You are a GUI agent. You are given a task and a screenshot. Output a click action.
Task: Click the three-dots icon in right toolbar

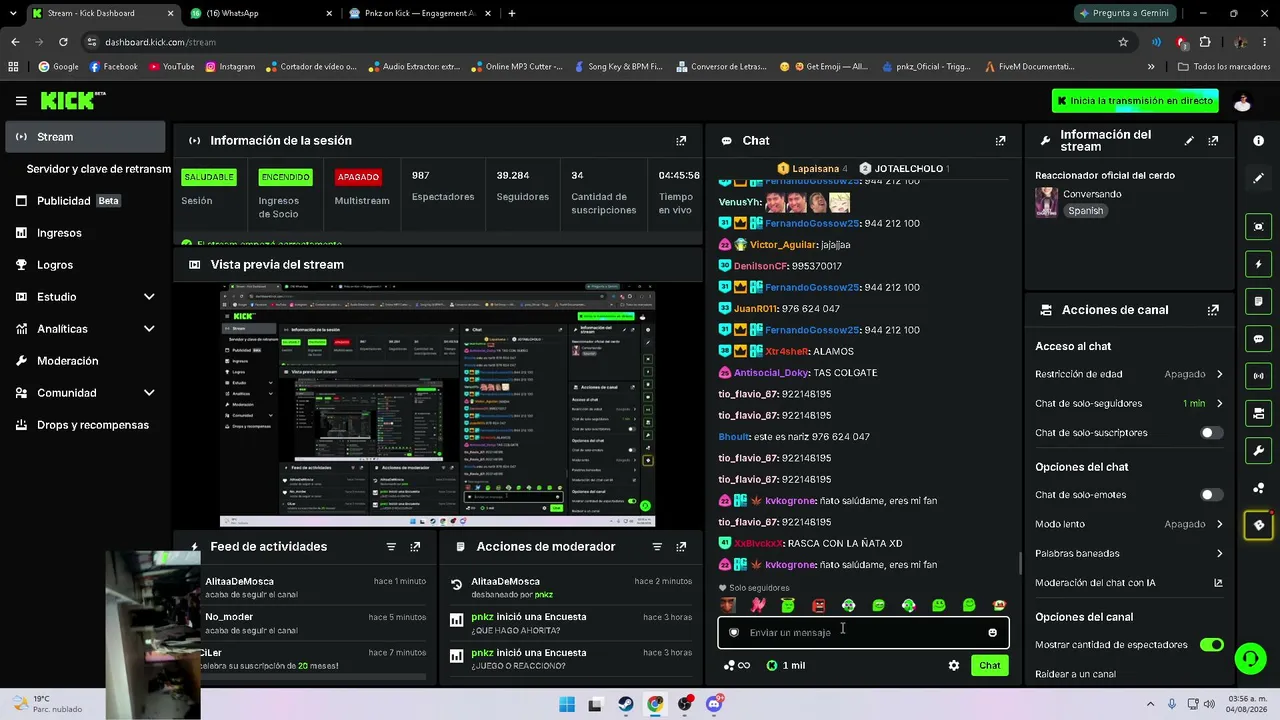tap(1258, 488)
